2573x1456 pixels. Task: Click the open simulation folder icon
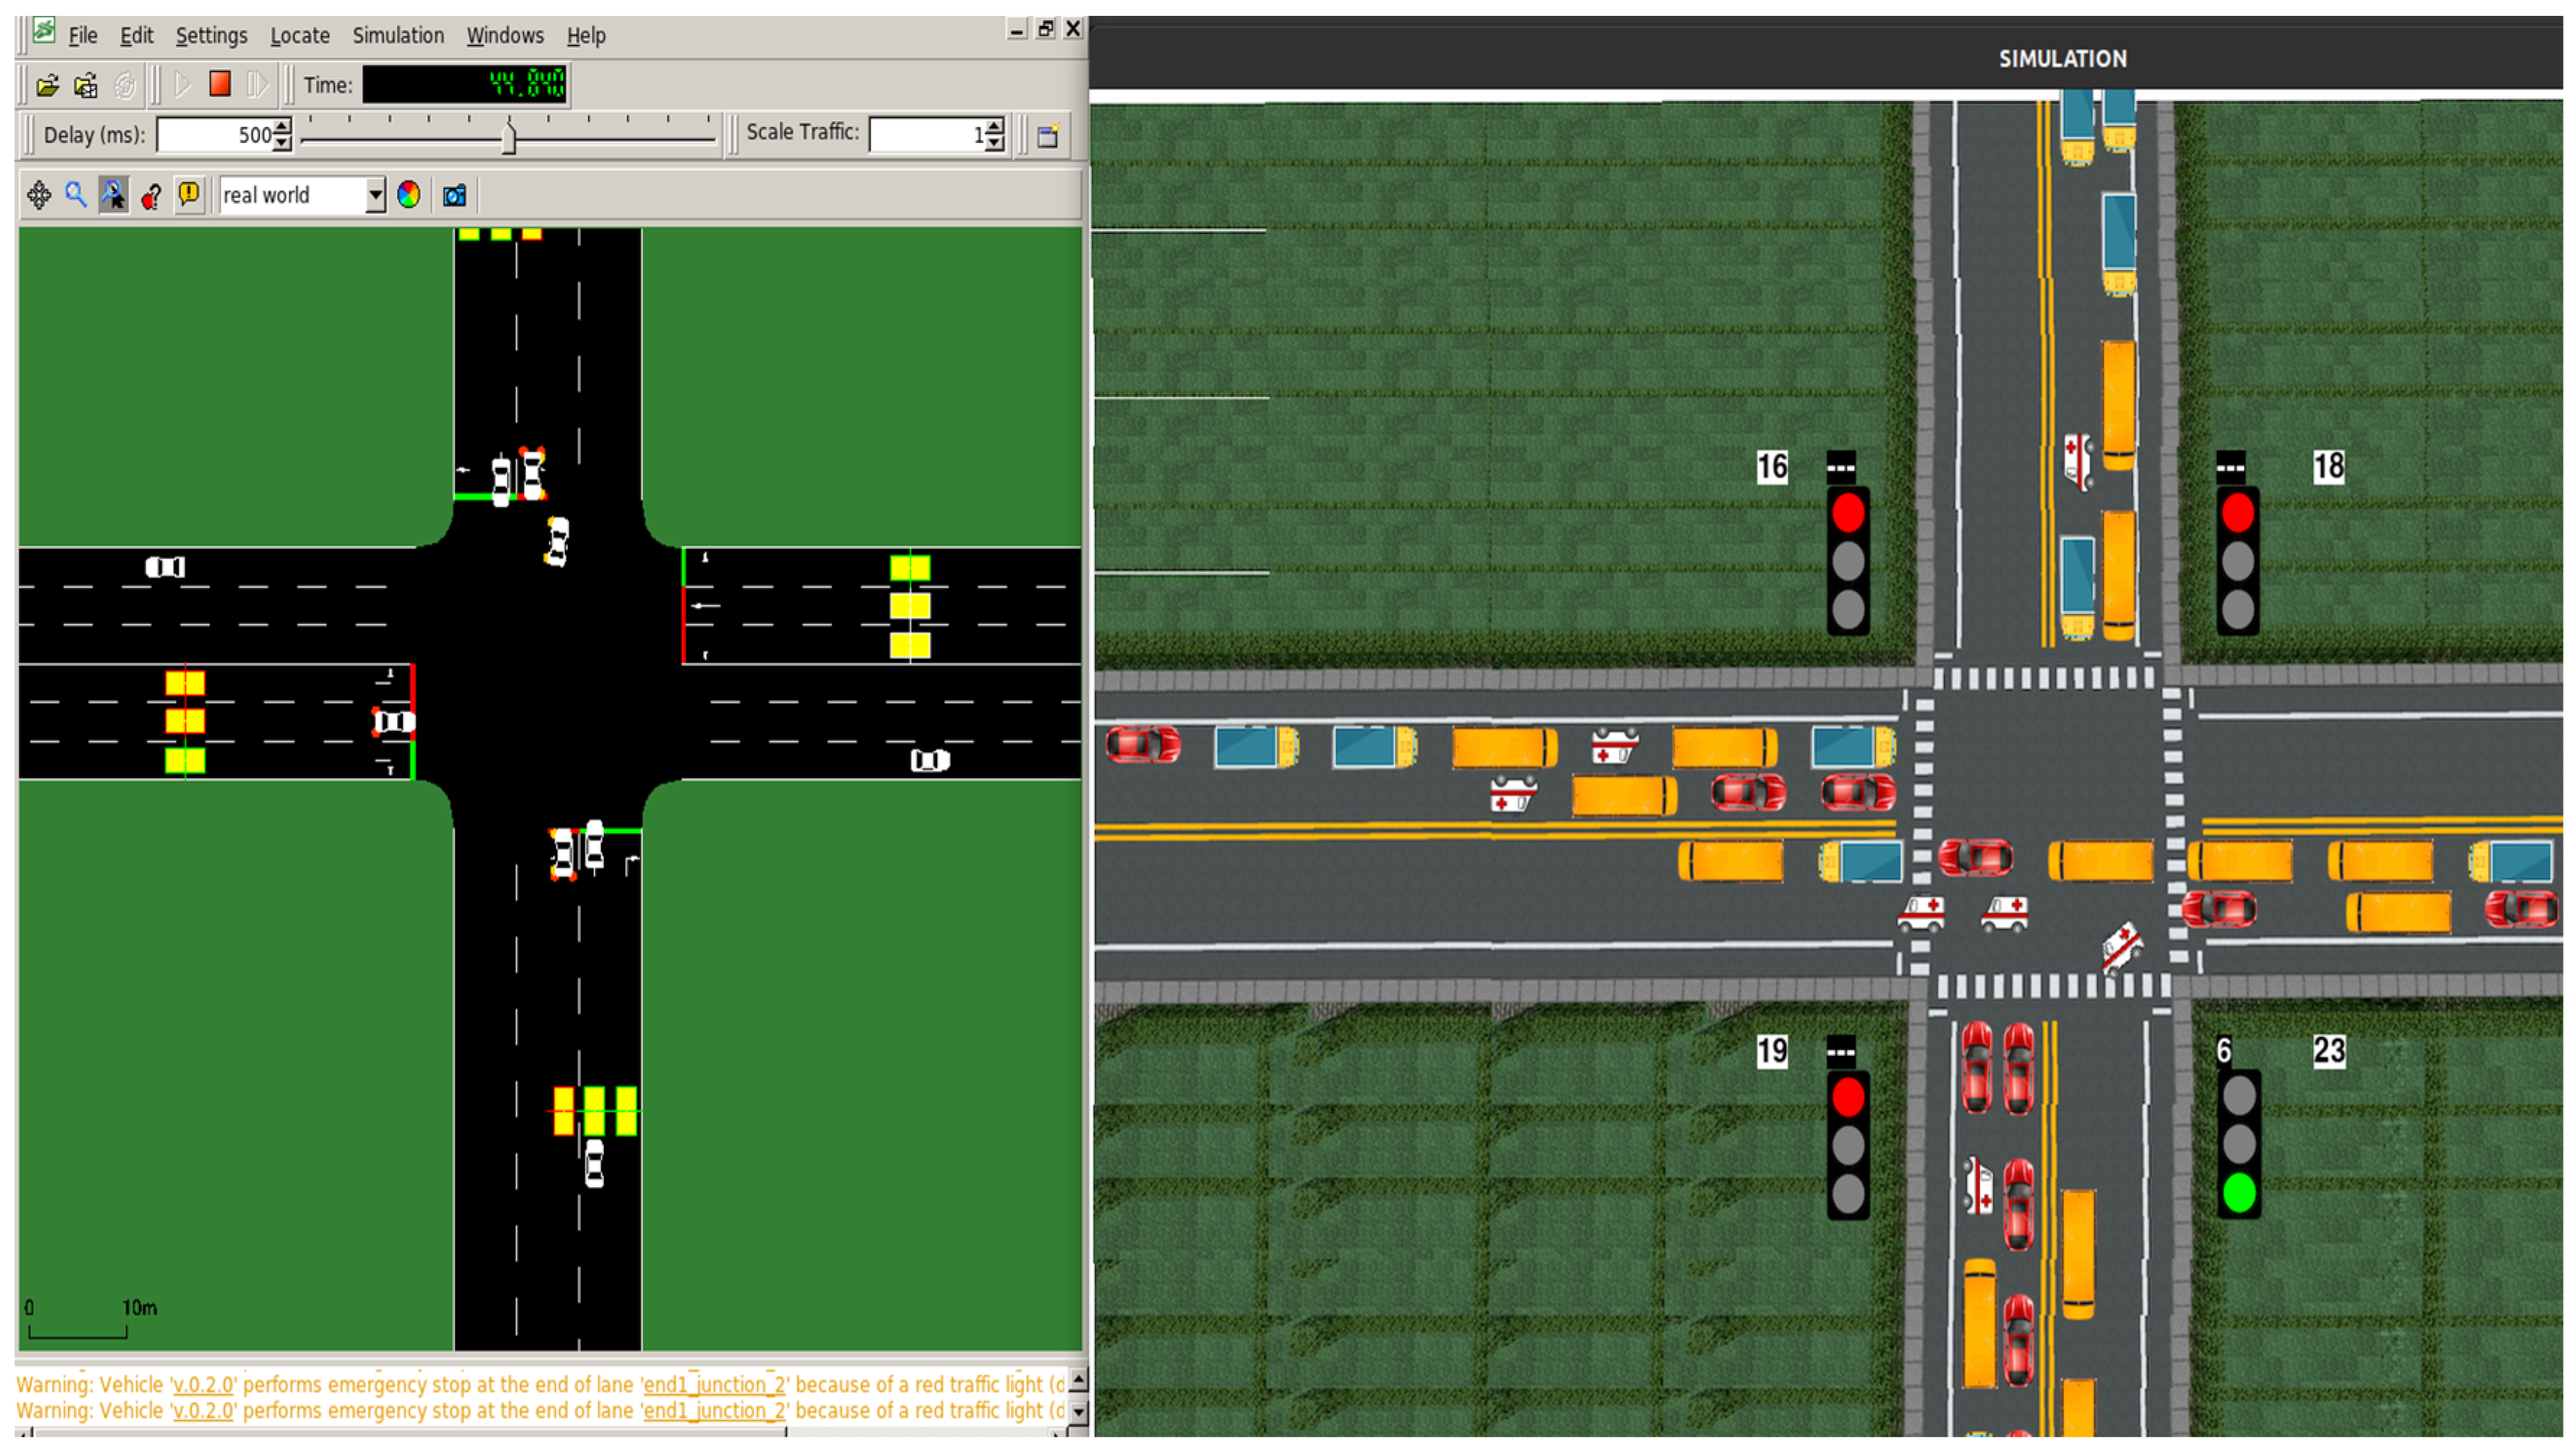coord(47,85)
